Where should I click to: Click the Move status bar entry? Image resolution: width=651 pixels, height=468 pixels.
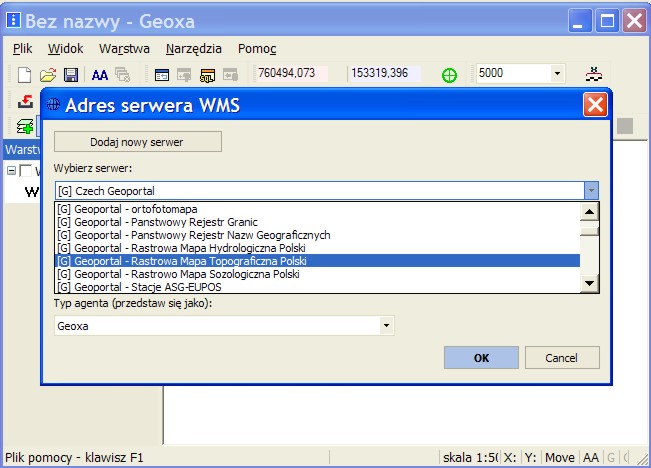pyautogui.click(x=560, y=458)
